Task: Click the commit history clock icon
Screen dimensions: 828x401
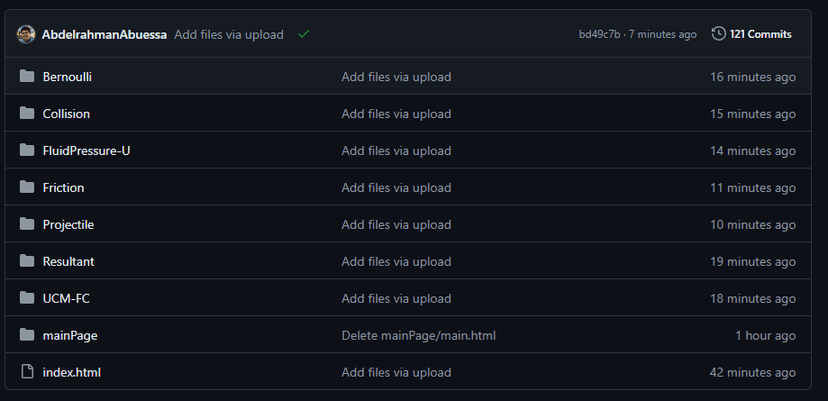Action: [718, 34]
